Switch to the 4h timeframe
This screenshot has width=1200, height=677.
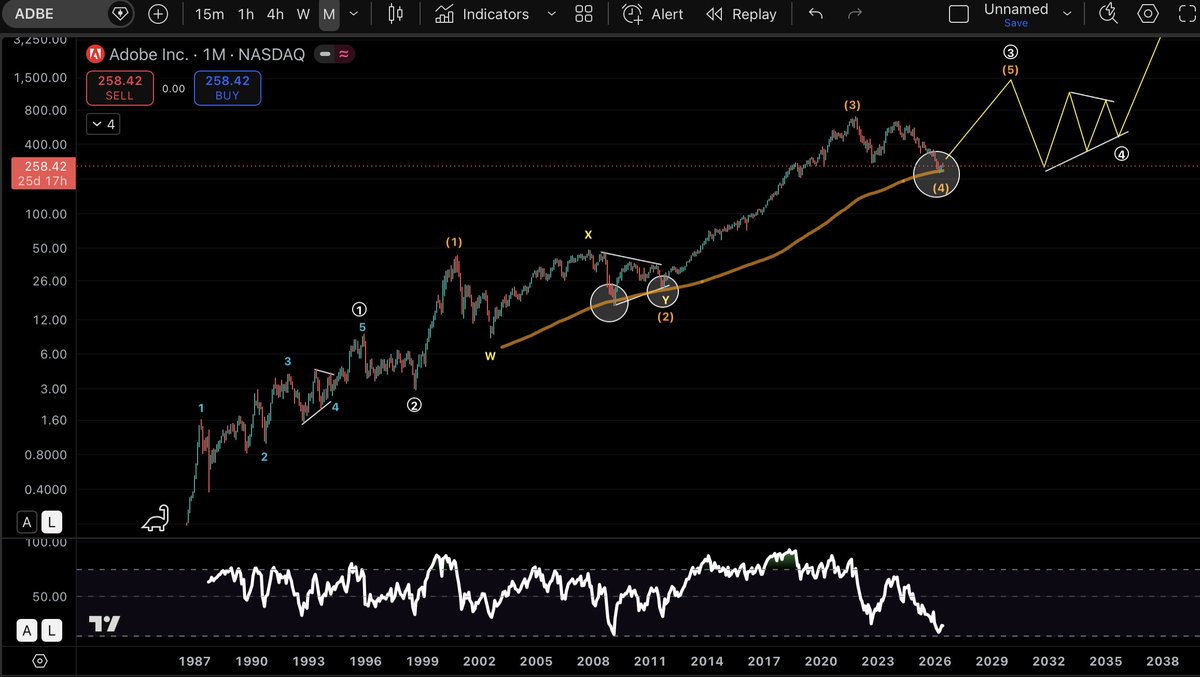pyautogui.click(x=275, y=14)
